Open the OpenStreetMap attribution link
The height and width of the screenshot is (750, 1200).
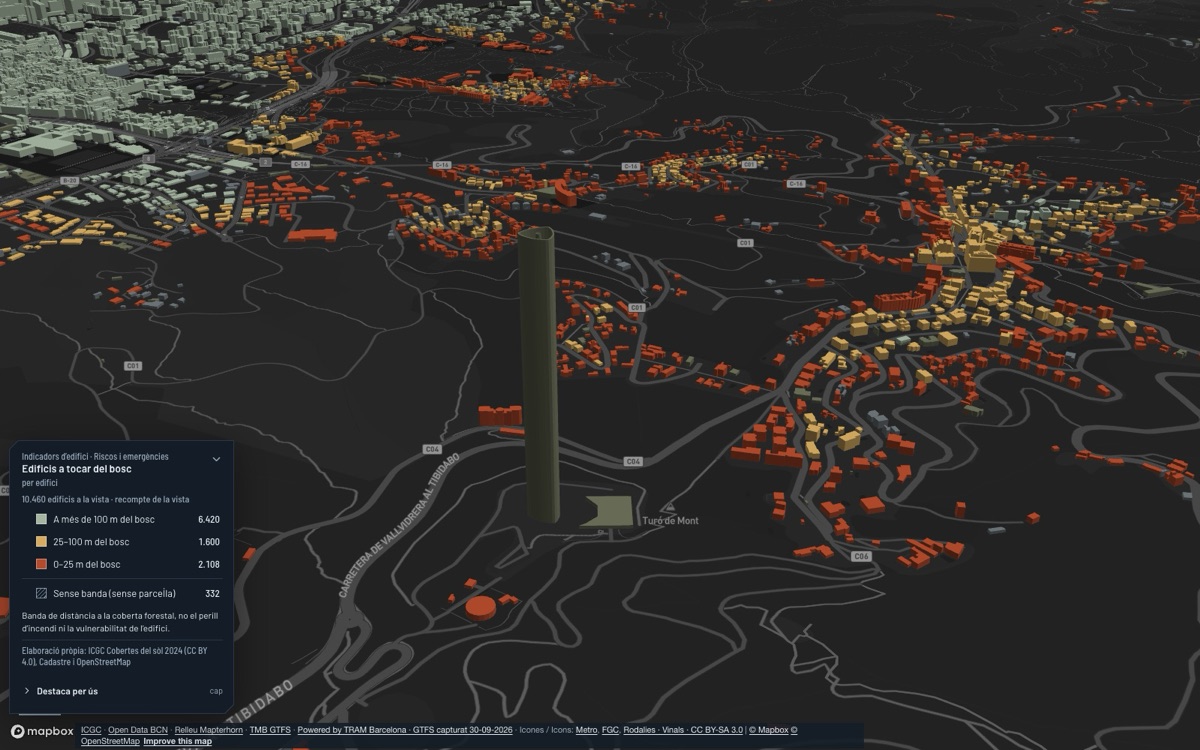(110, 741)
